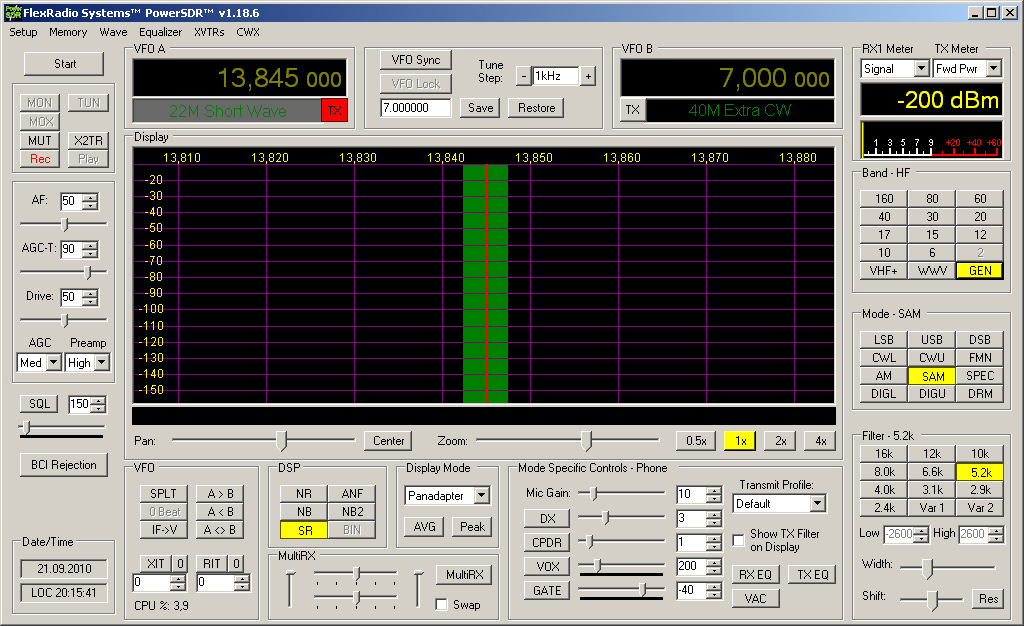This screenshot has width=1024, height=626.
Task: Open the Preamp dropdown
Action: coord(102,362)
